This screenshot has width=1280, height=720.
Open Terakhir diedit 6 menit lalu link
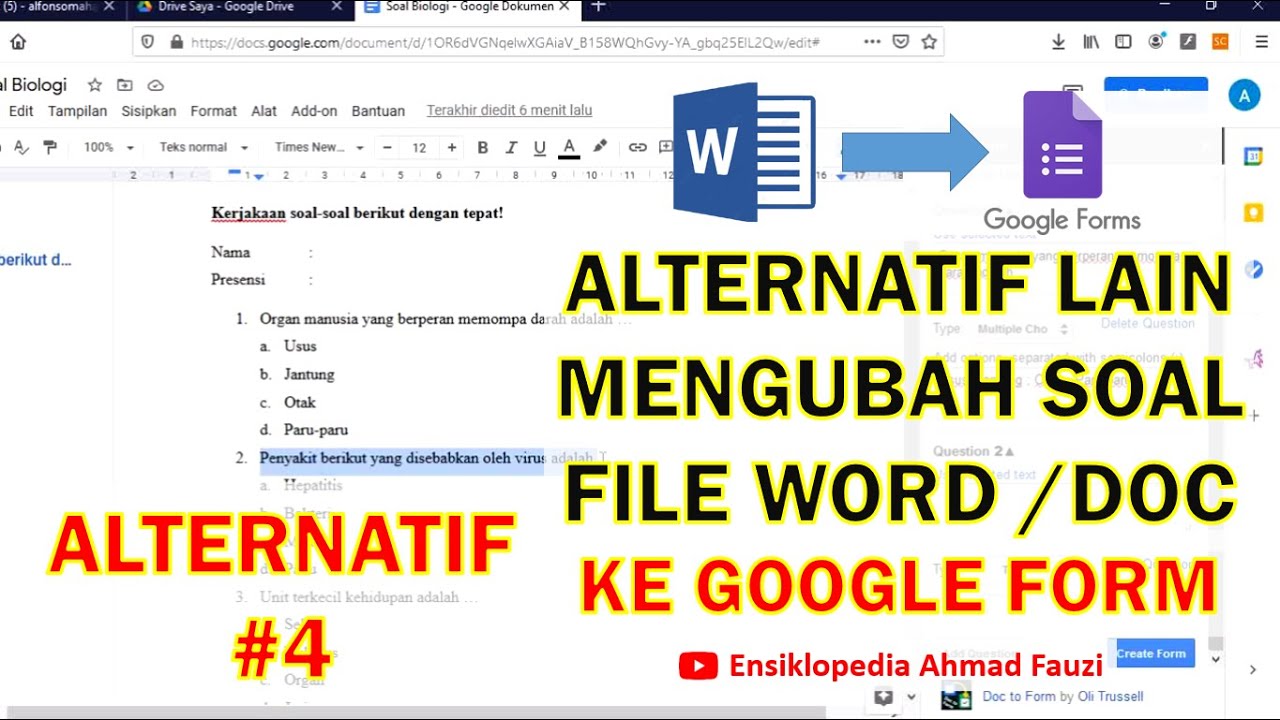[509, 111]
